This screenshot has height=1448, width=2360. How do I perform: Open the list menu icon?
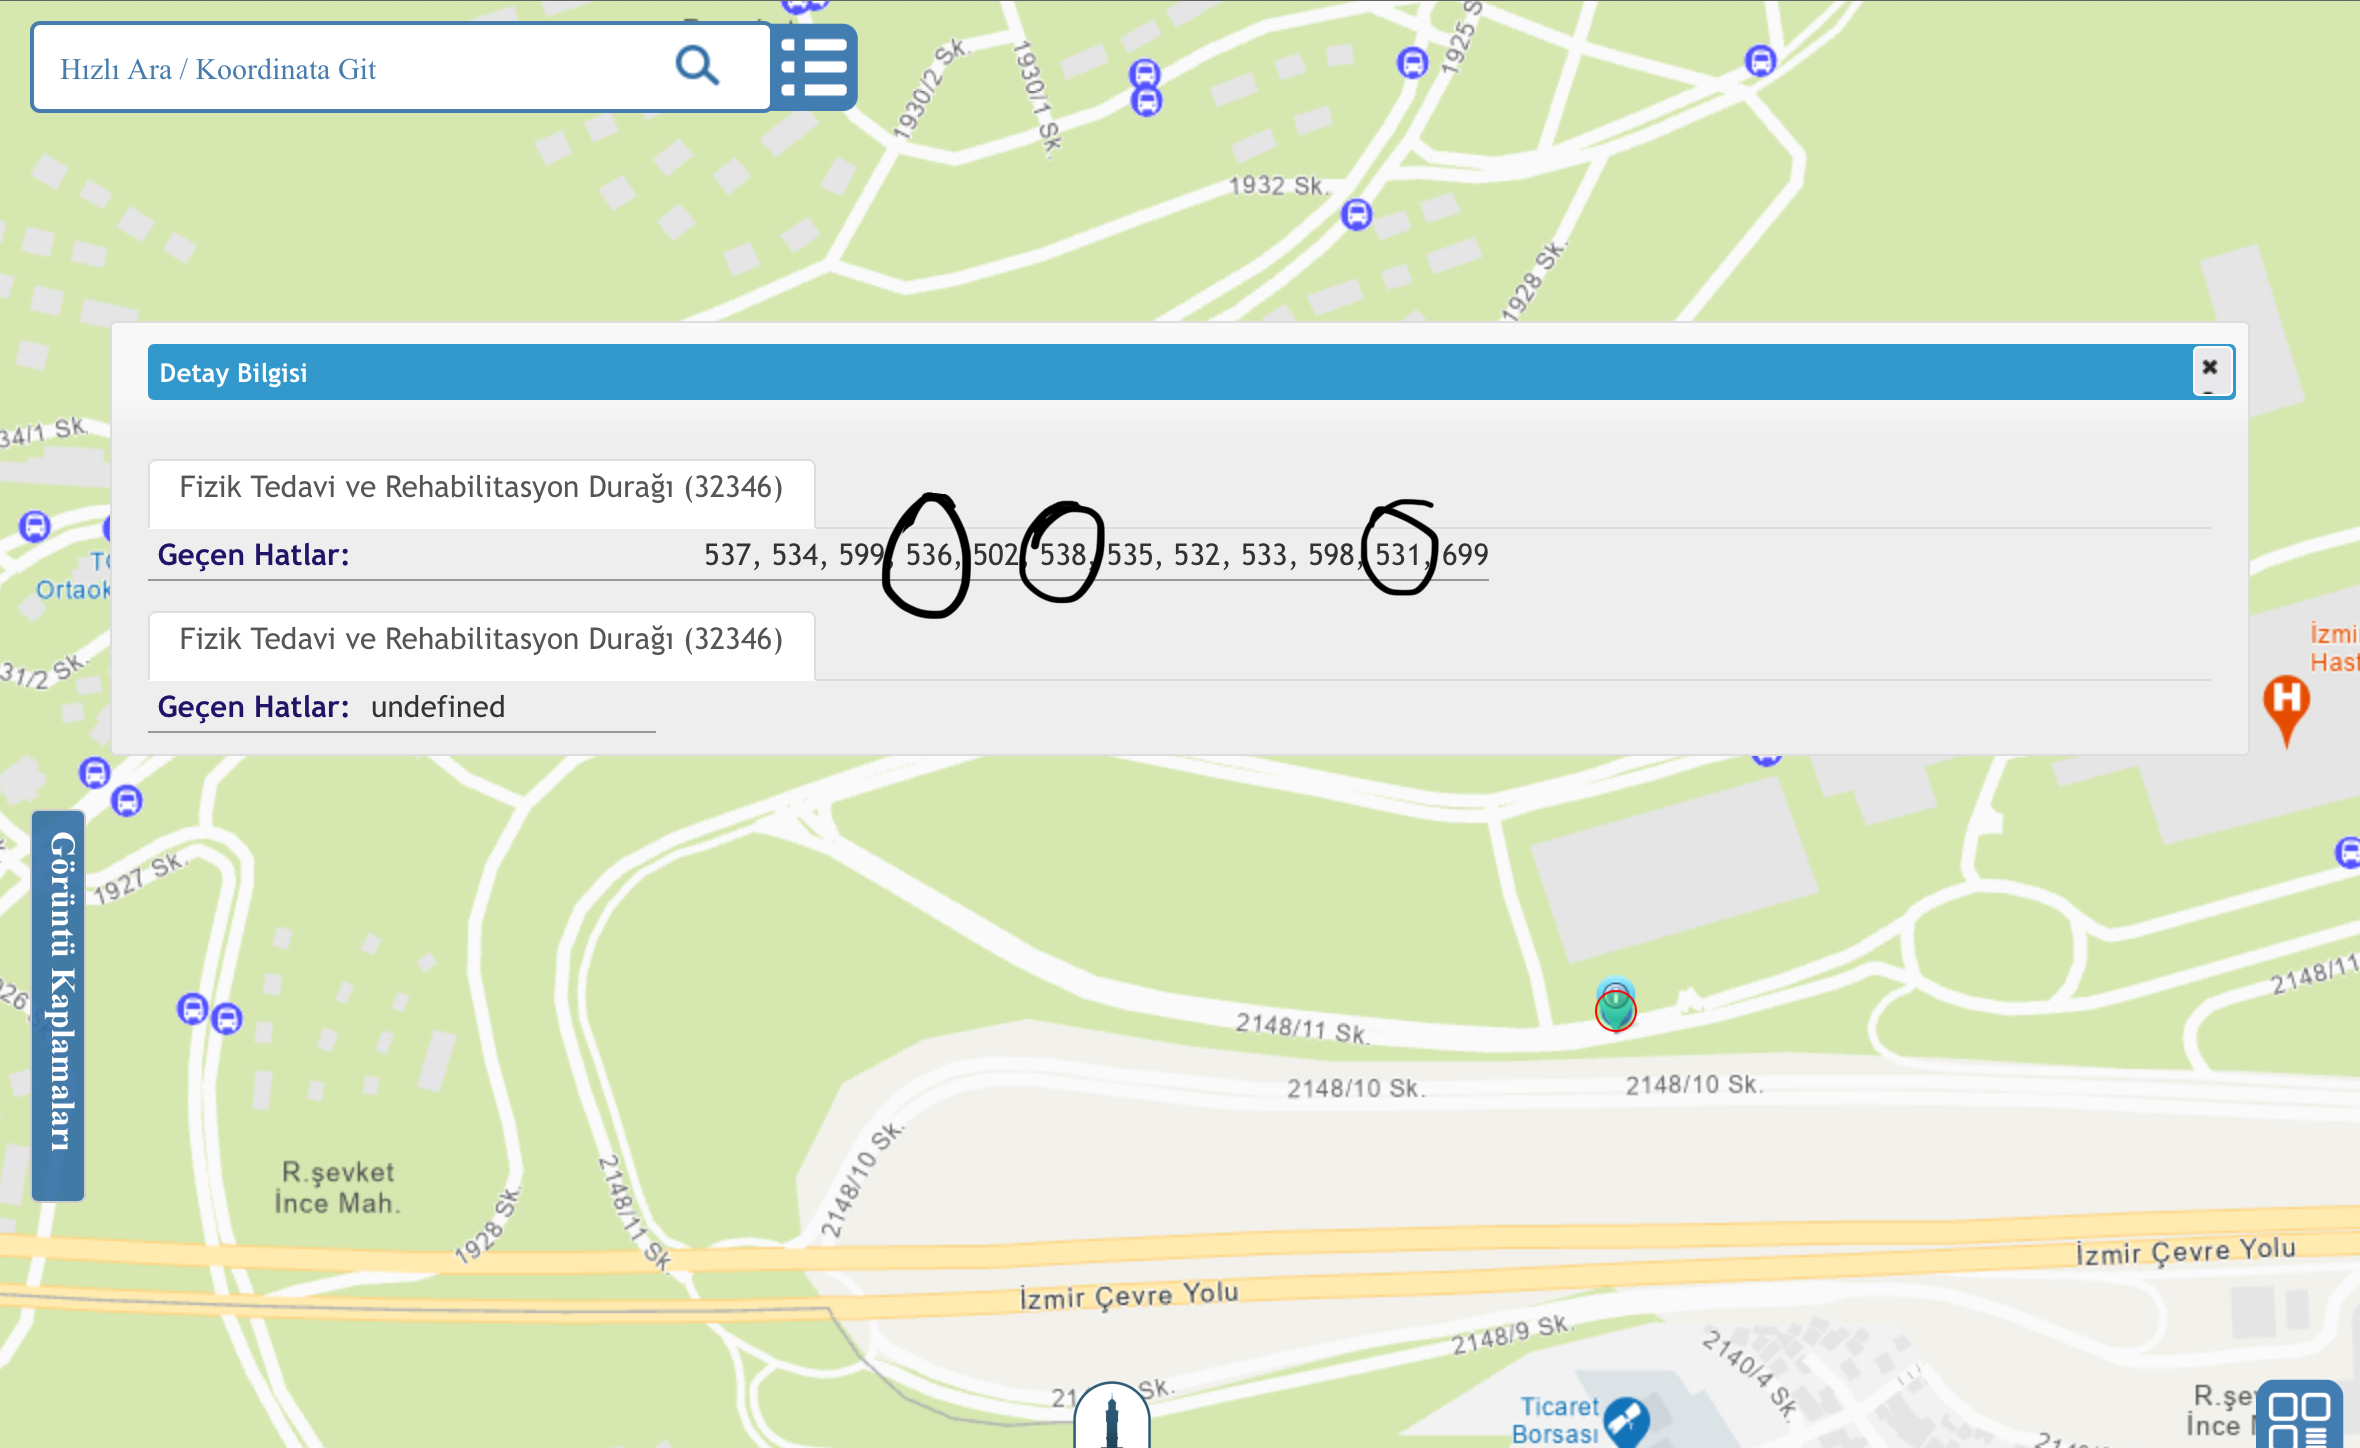(x=814, y=67)
